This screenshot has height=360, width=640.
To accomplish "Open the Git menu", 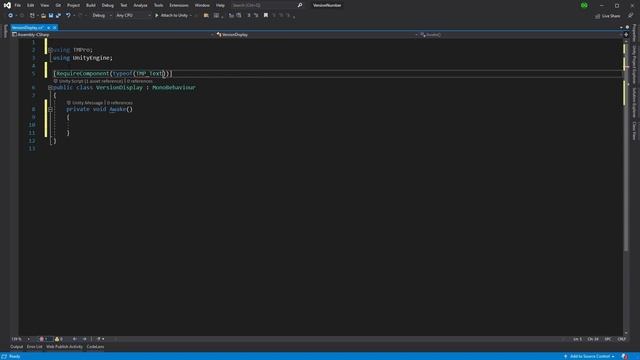I will 58,5.
